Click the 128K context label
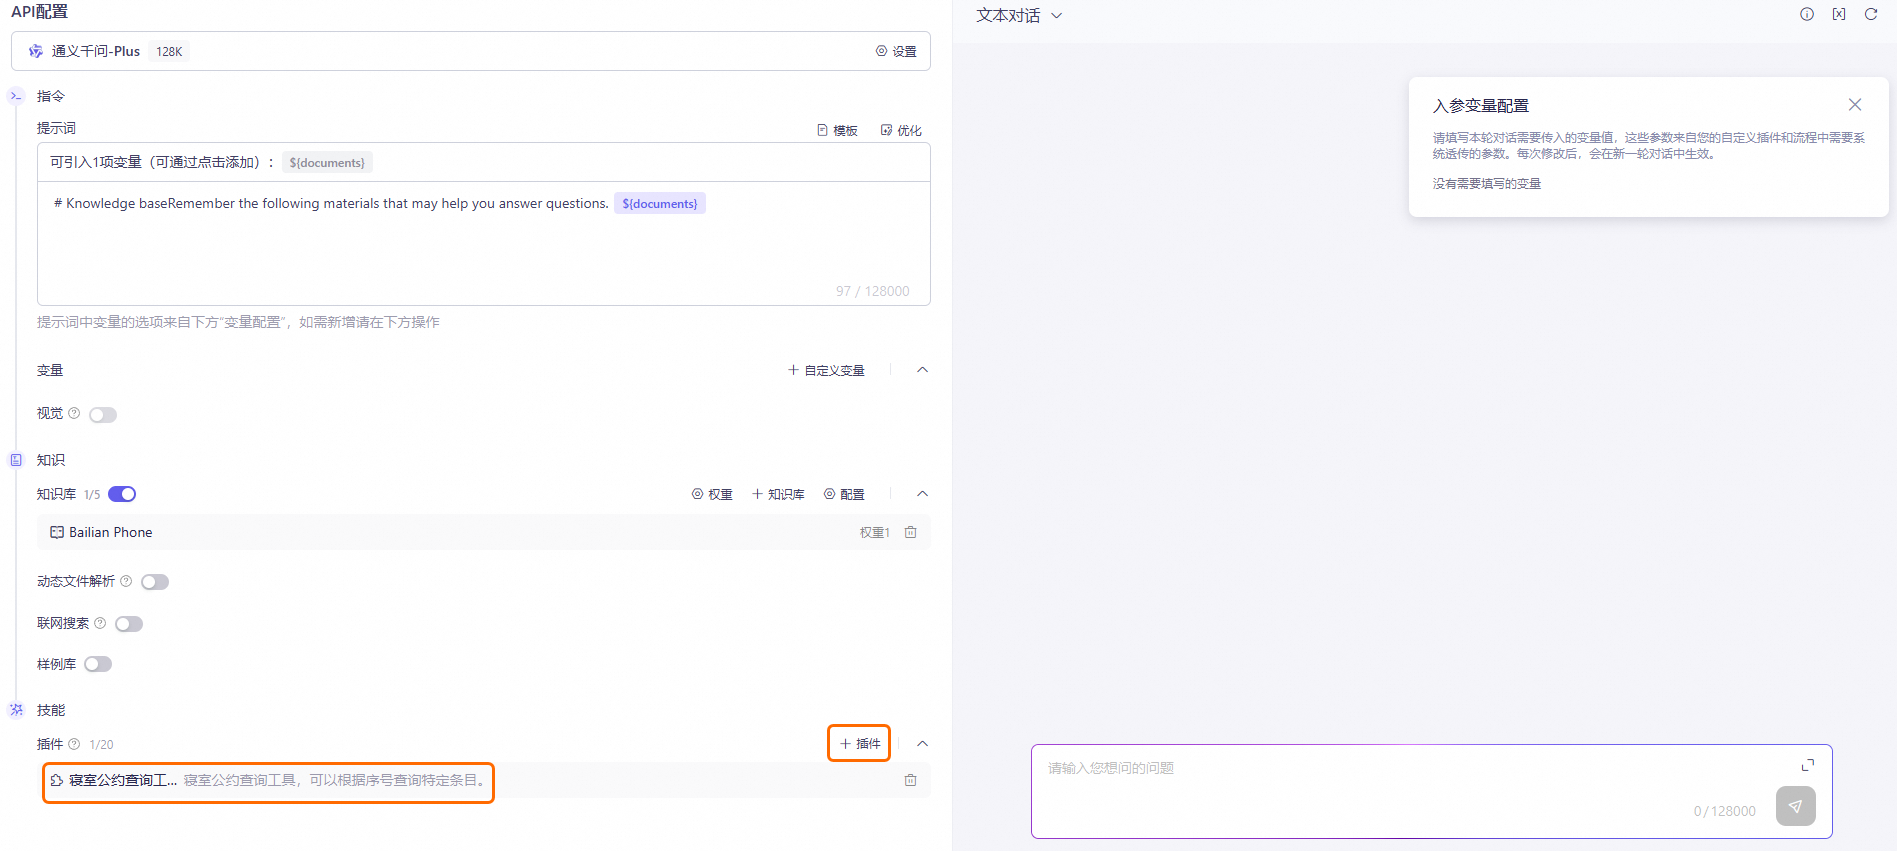 [169, 51]
